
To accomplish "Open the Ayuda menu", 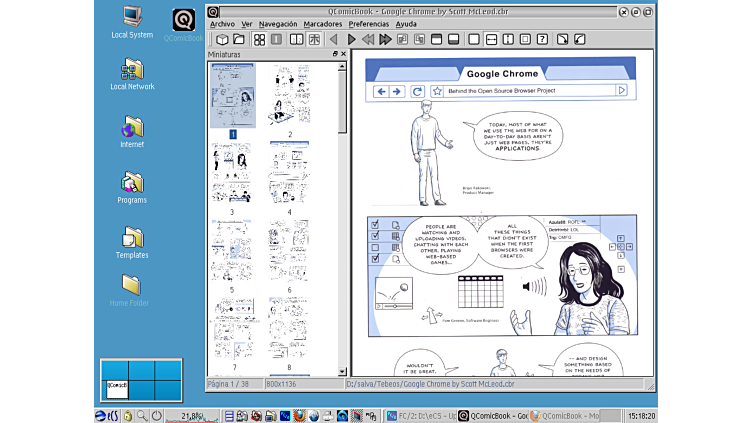I will click(x=406, y=23).
